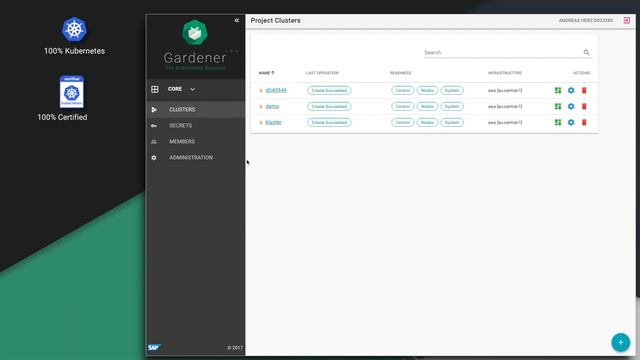Viewport: 640px width, 360px height.
Task: Click Control readiness chip for d040949
Action: (x=402, y=90)
